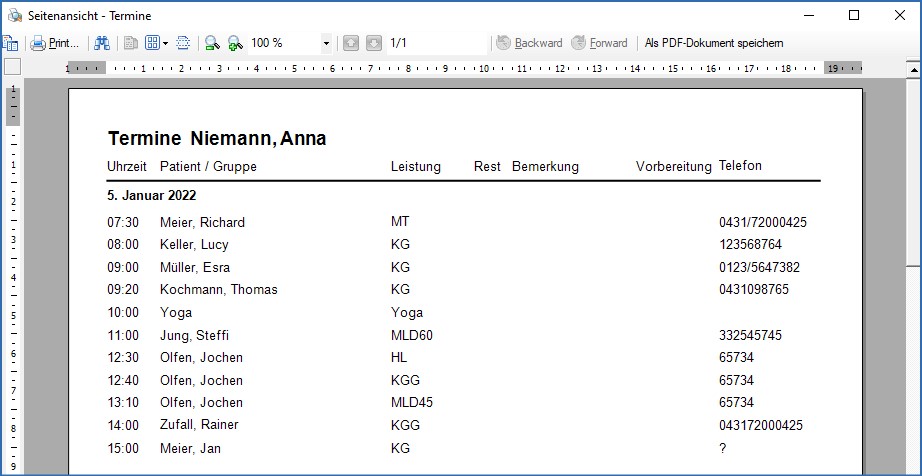Click phone number '043172000425'
This screenshot has width=922, height=476.
761,425
